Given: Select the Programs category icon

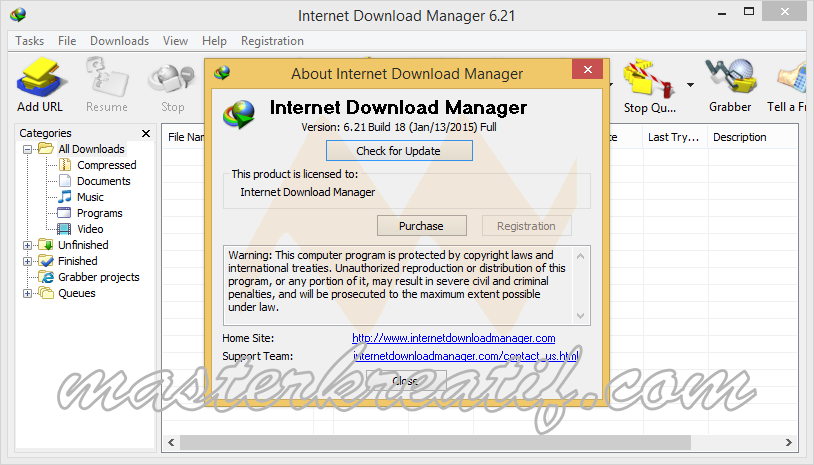Looking at the screenshot, I should tap(64, 213).
